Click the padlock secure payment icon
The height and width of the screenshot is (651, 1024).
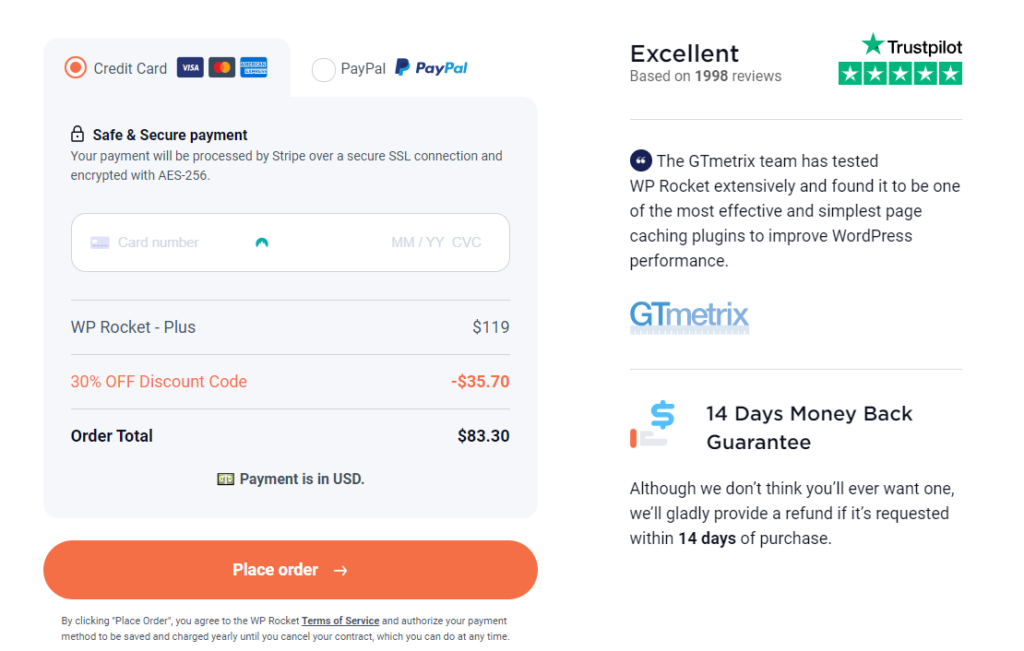(x=78, y=135)
